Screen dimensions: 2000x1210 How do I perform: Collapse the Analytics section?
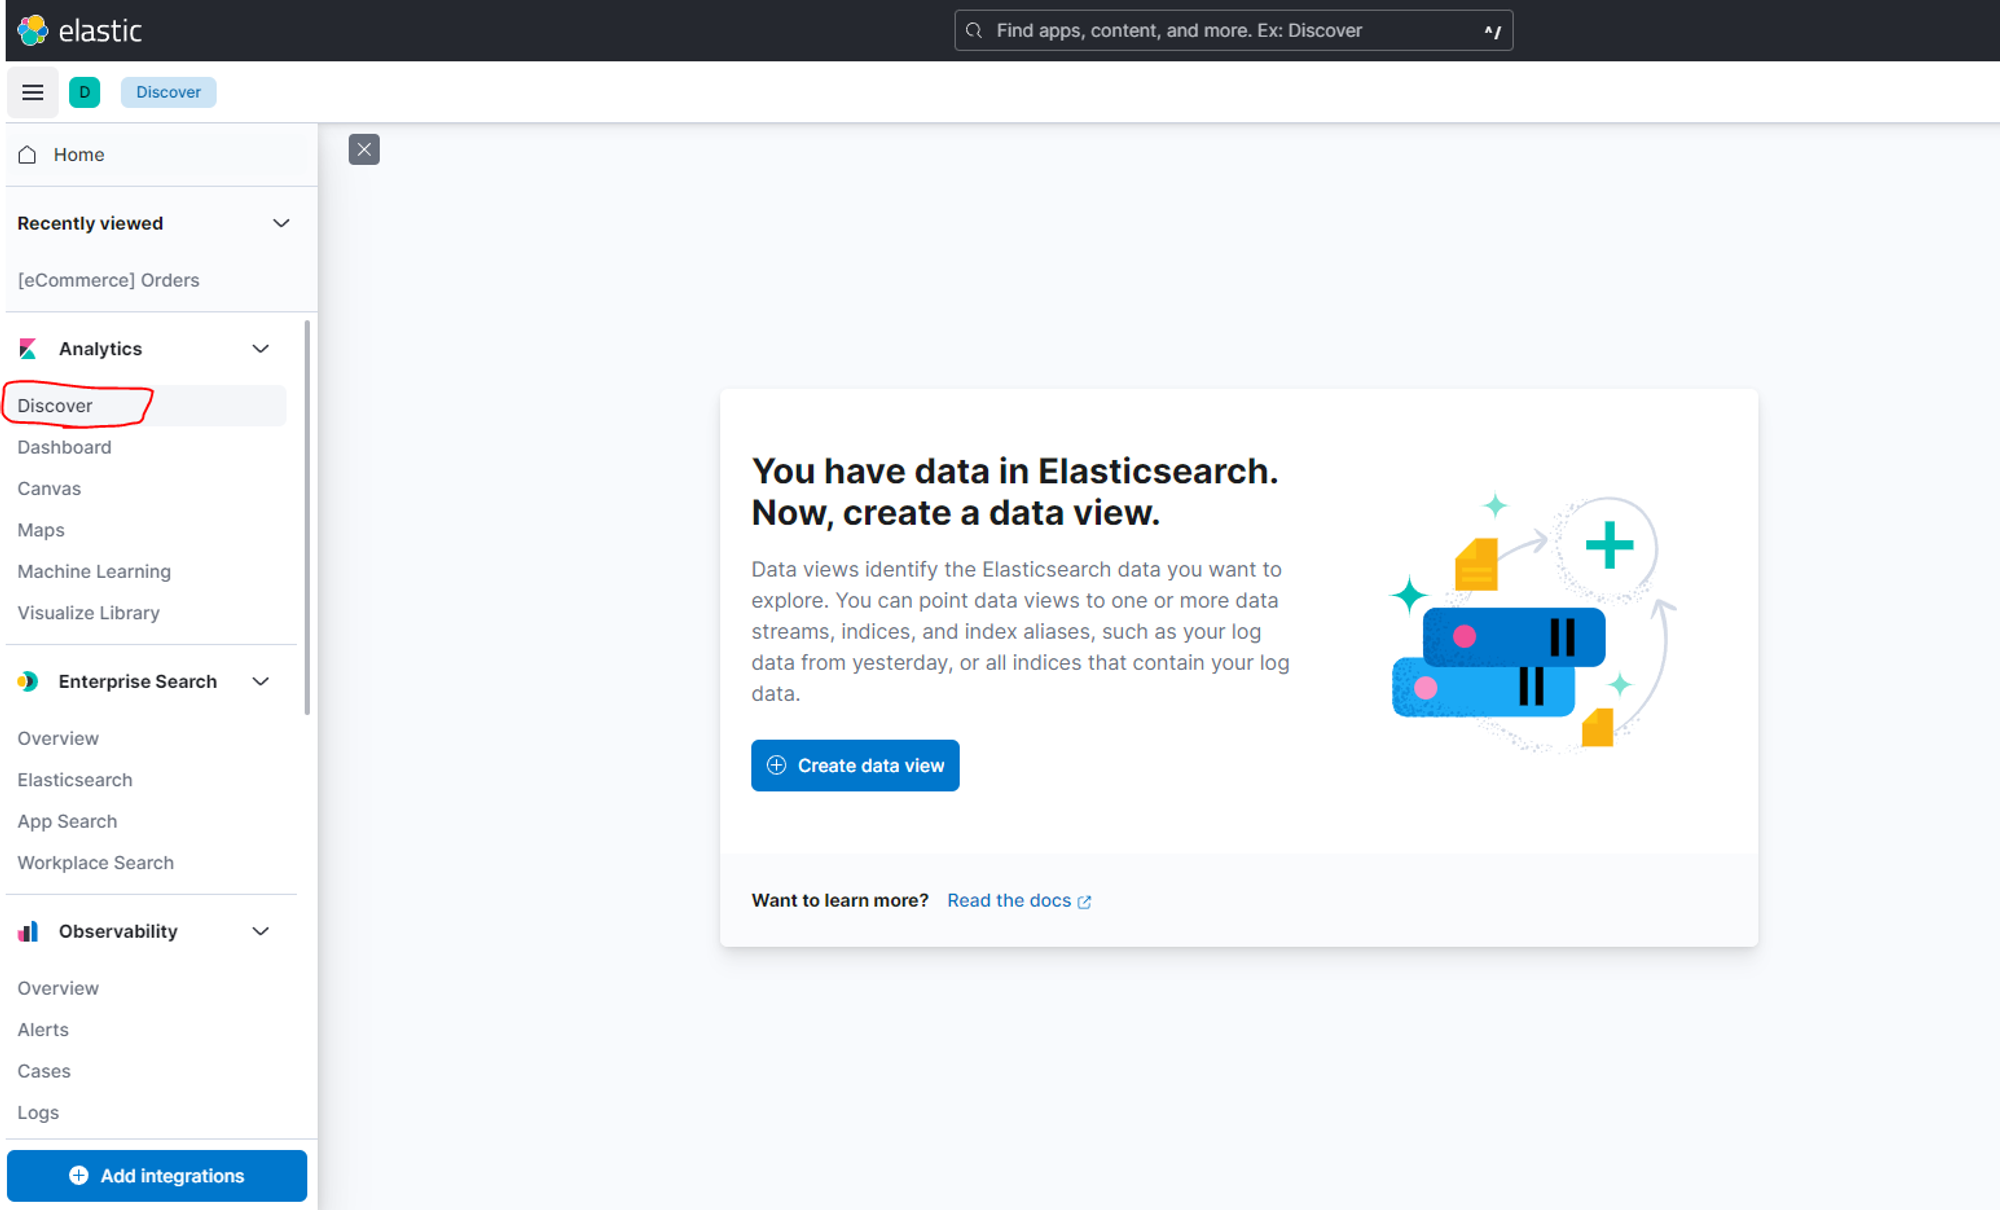coord(261,349)
